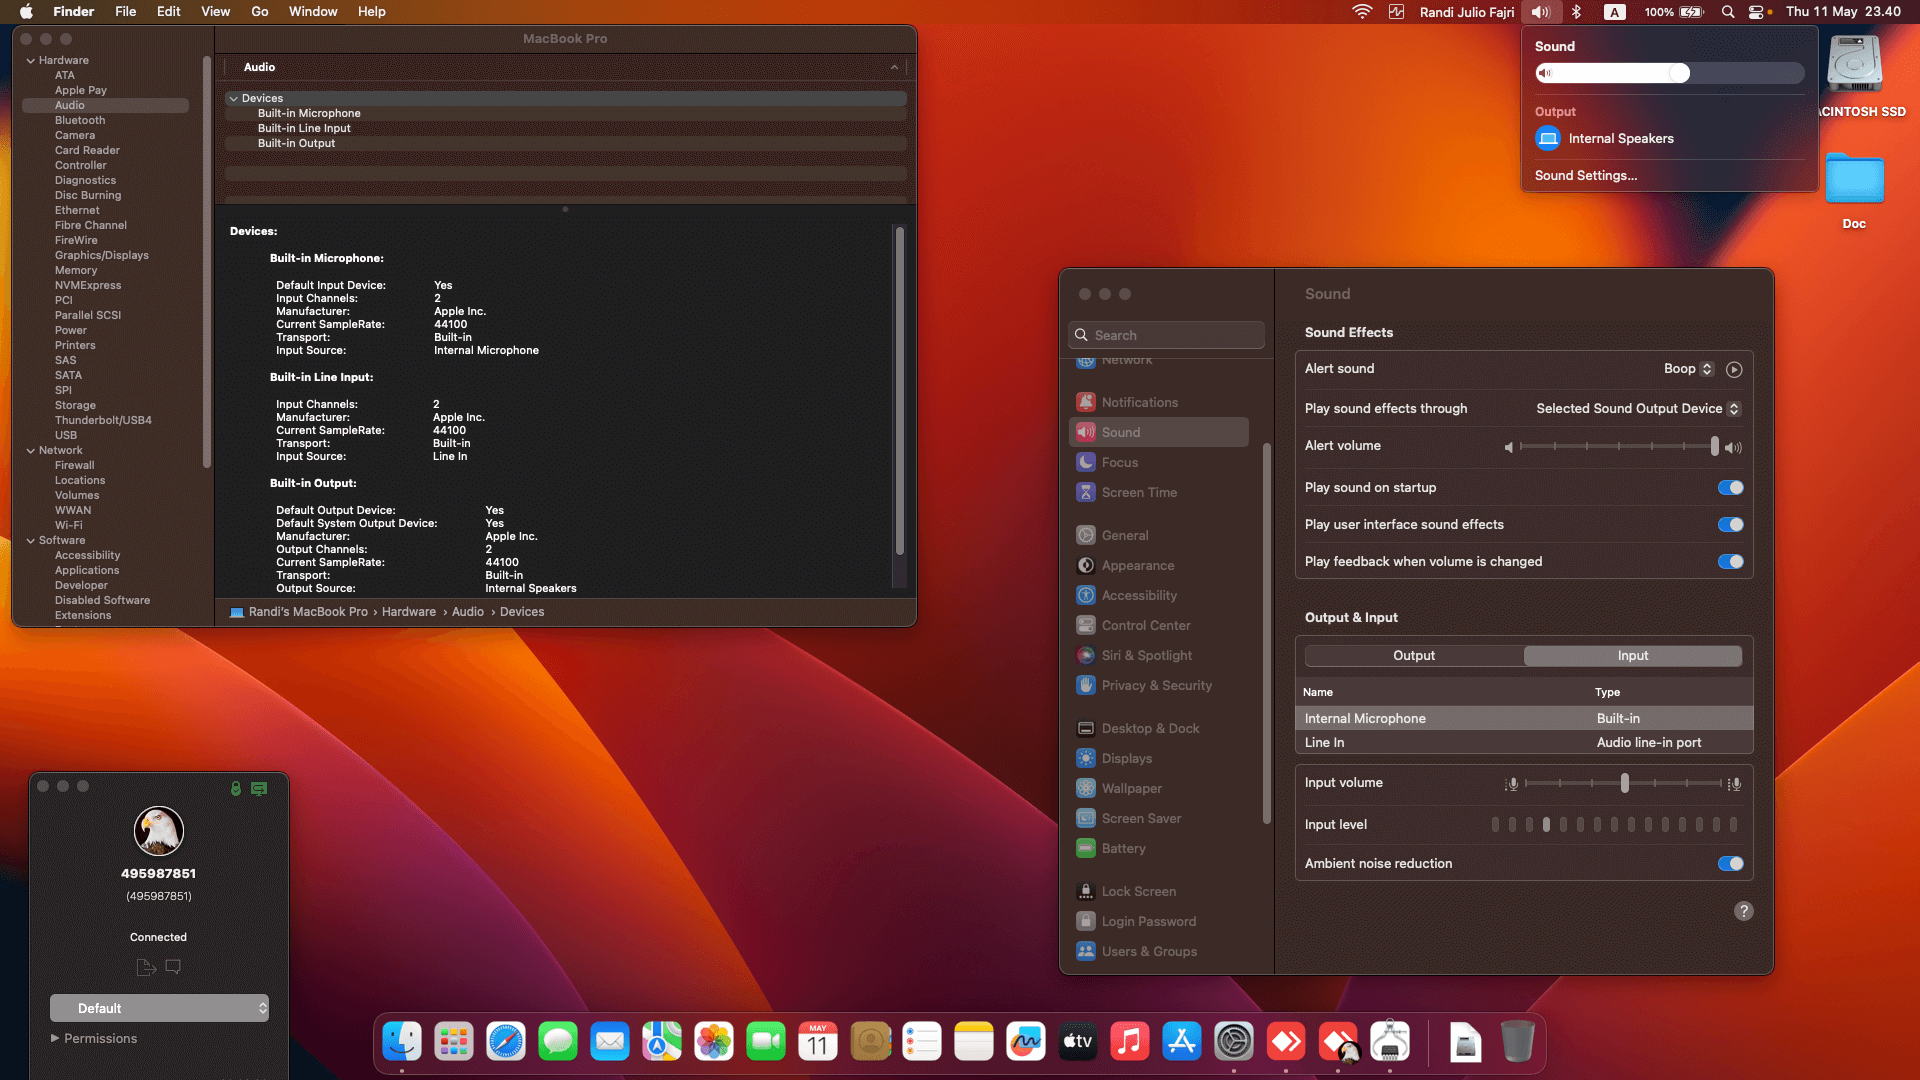Open Maps from the Dock
This screenshot has width=1920, height=1080.
pyautogui.click(x=662, y=1042)
